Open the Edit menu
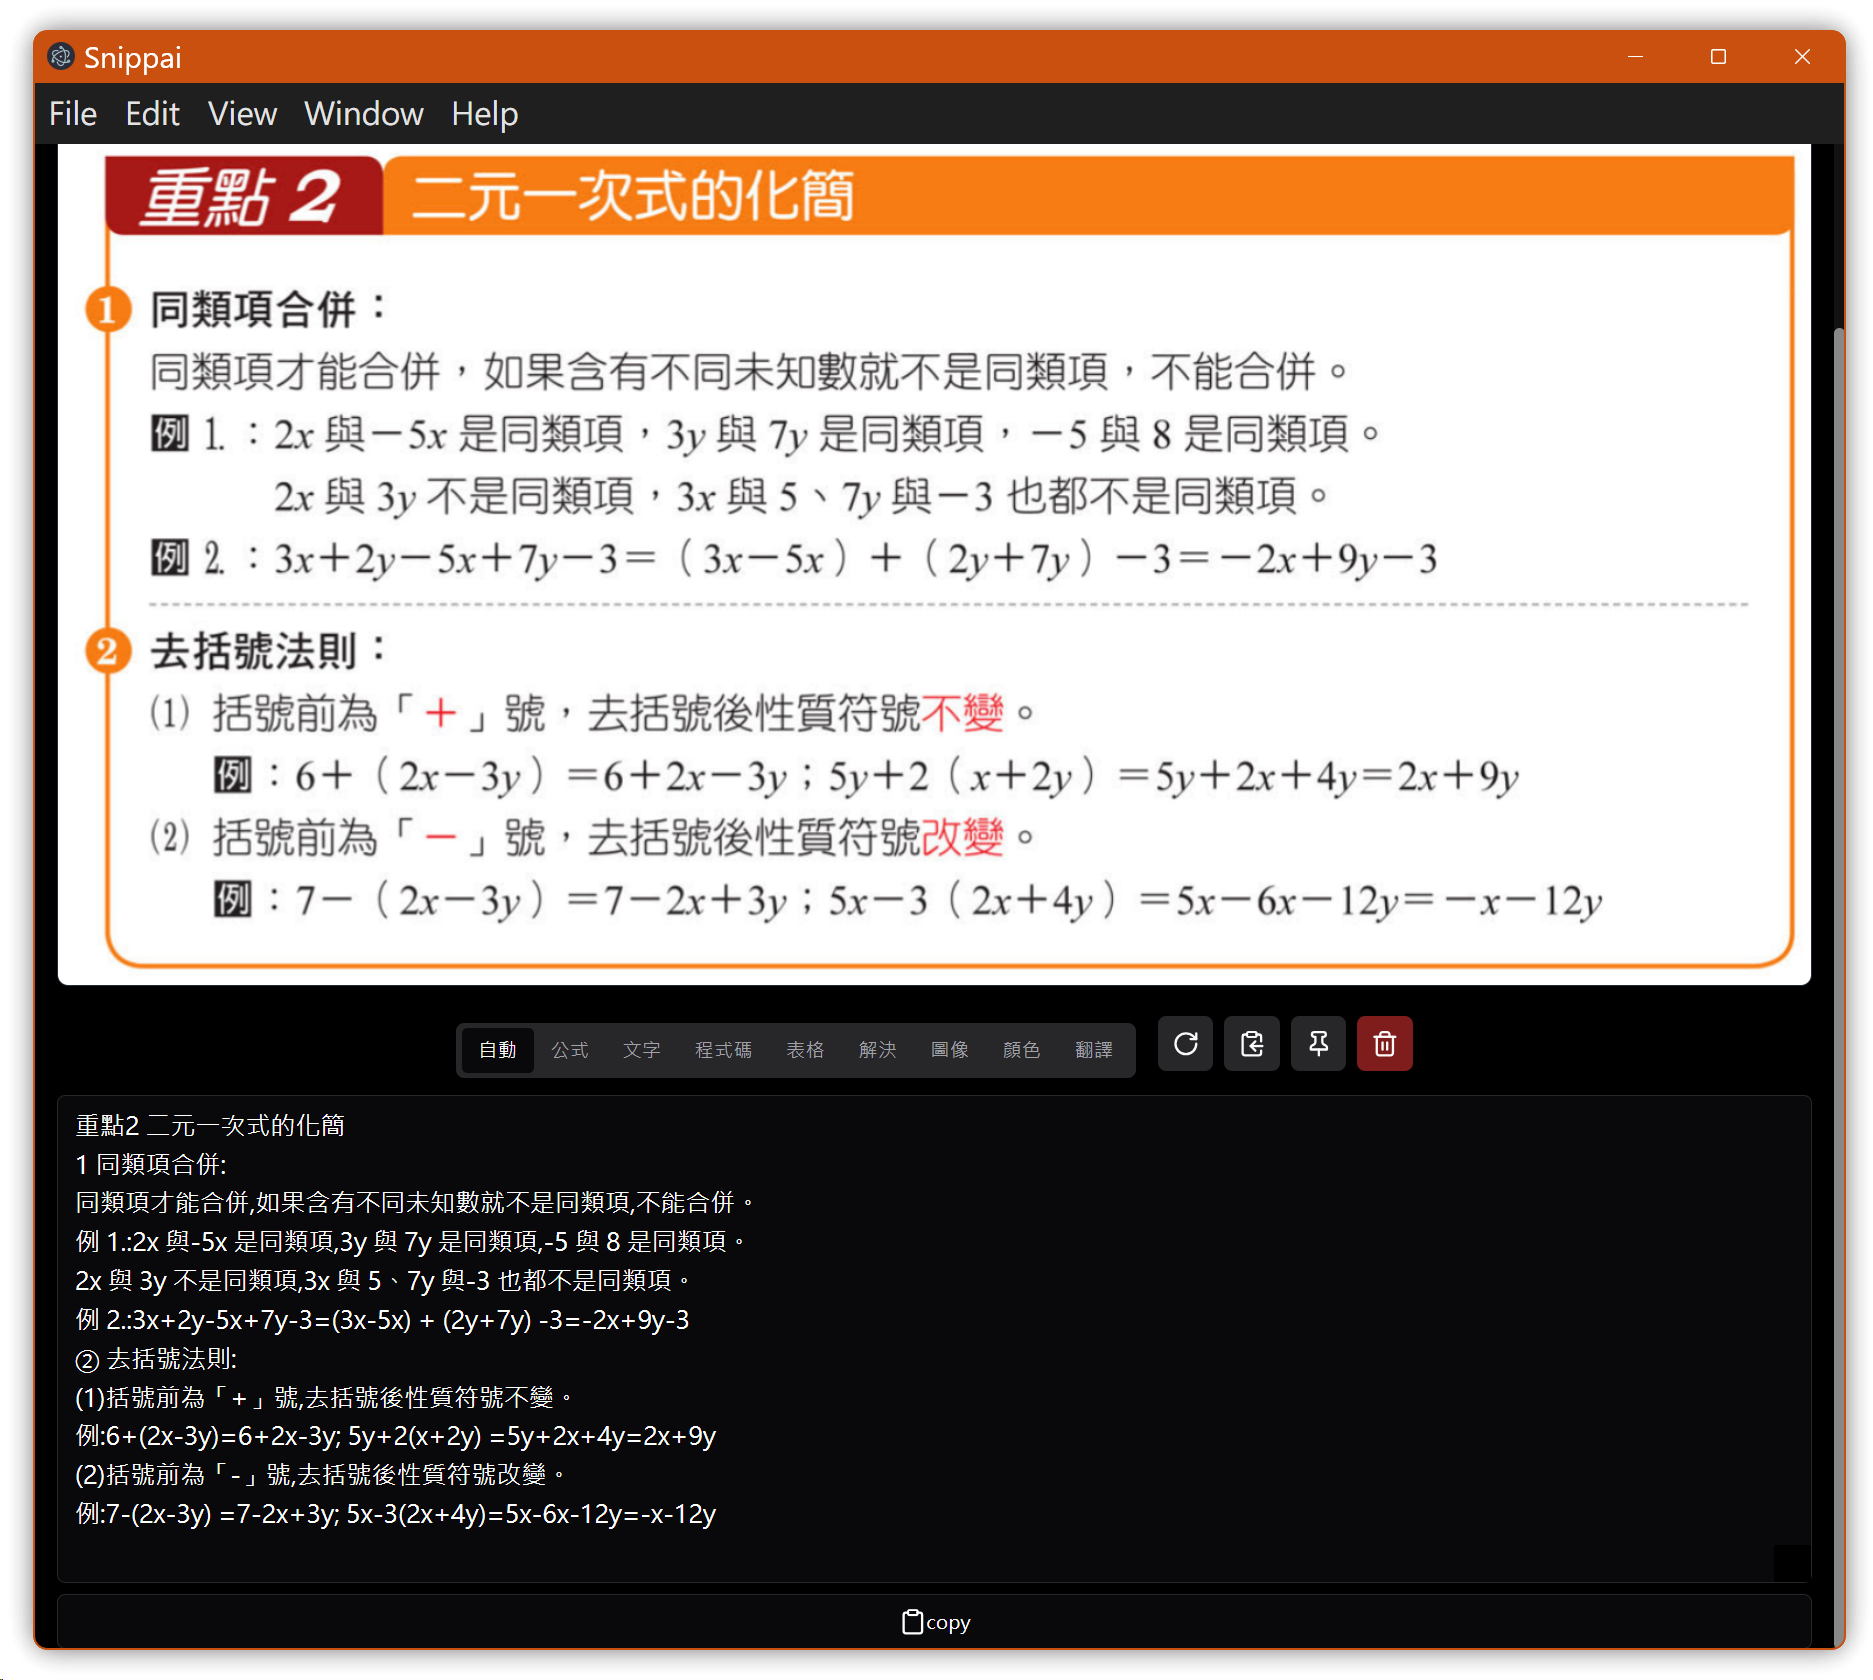Image resolution: width=1873 pixels, height=1680 pixels. click(x=152, y=114)
